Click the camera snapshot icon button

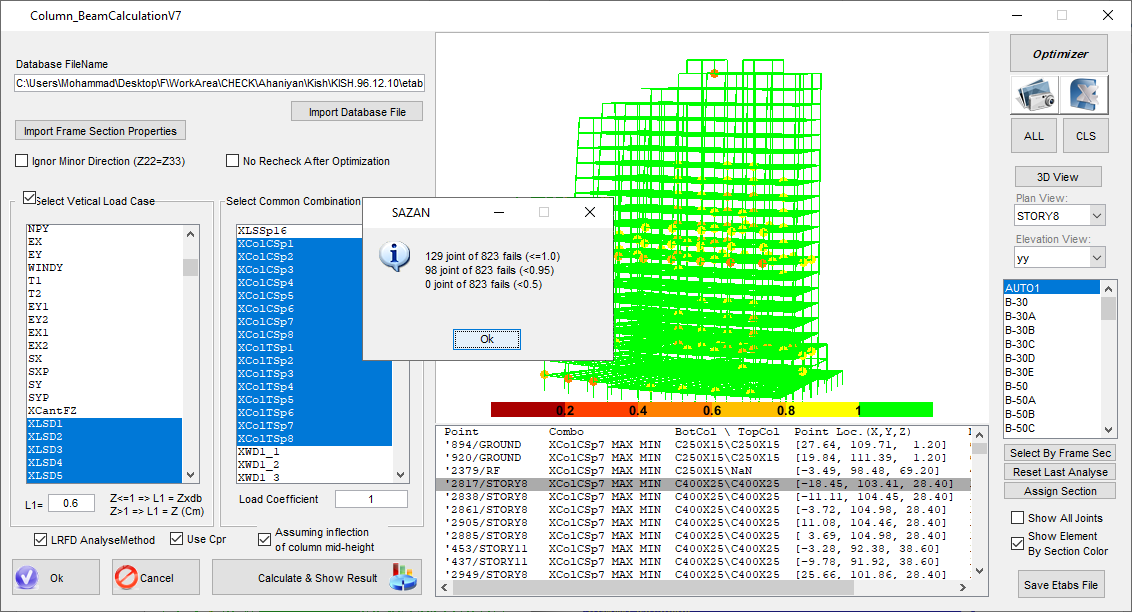pos(1034,94)
